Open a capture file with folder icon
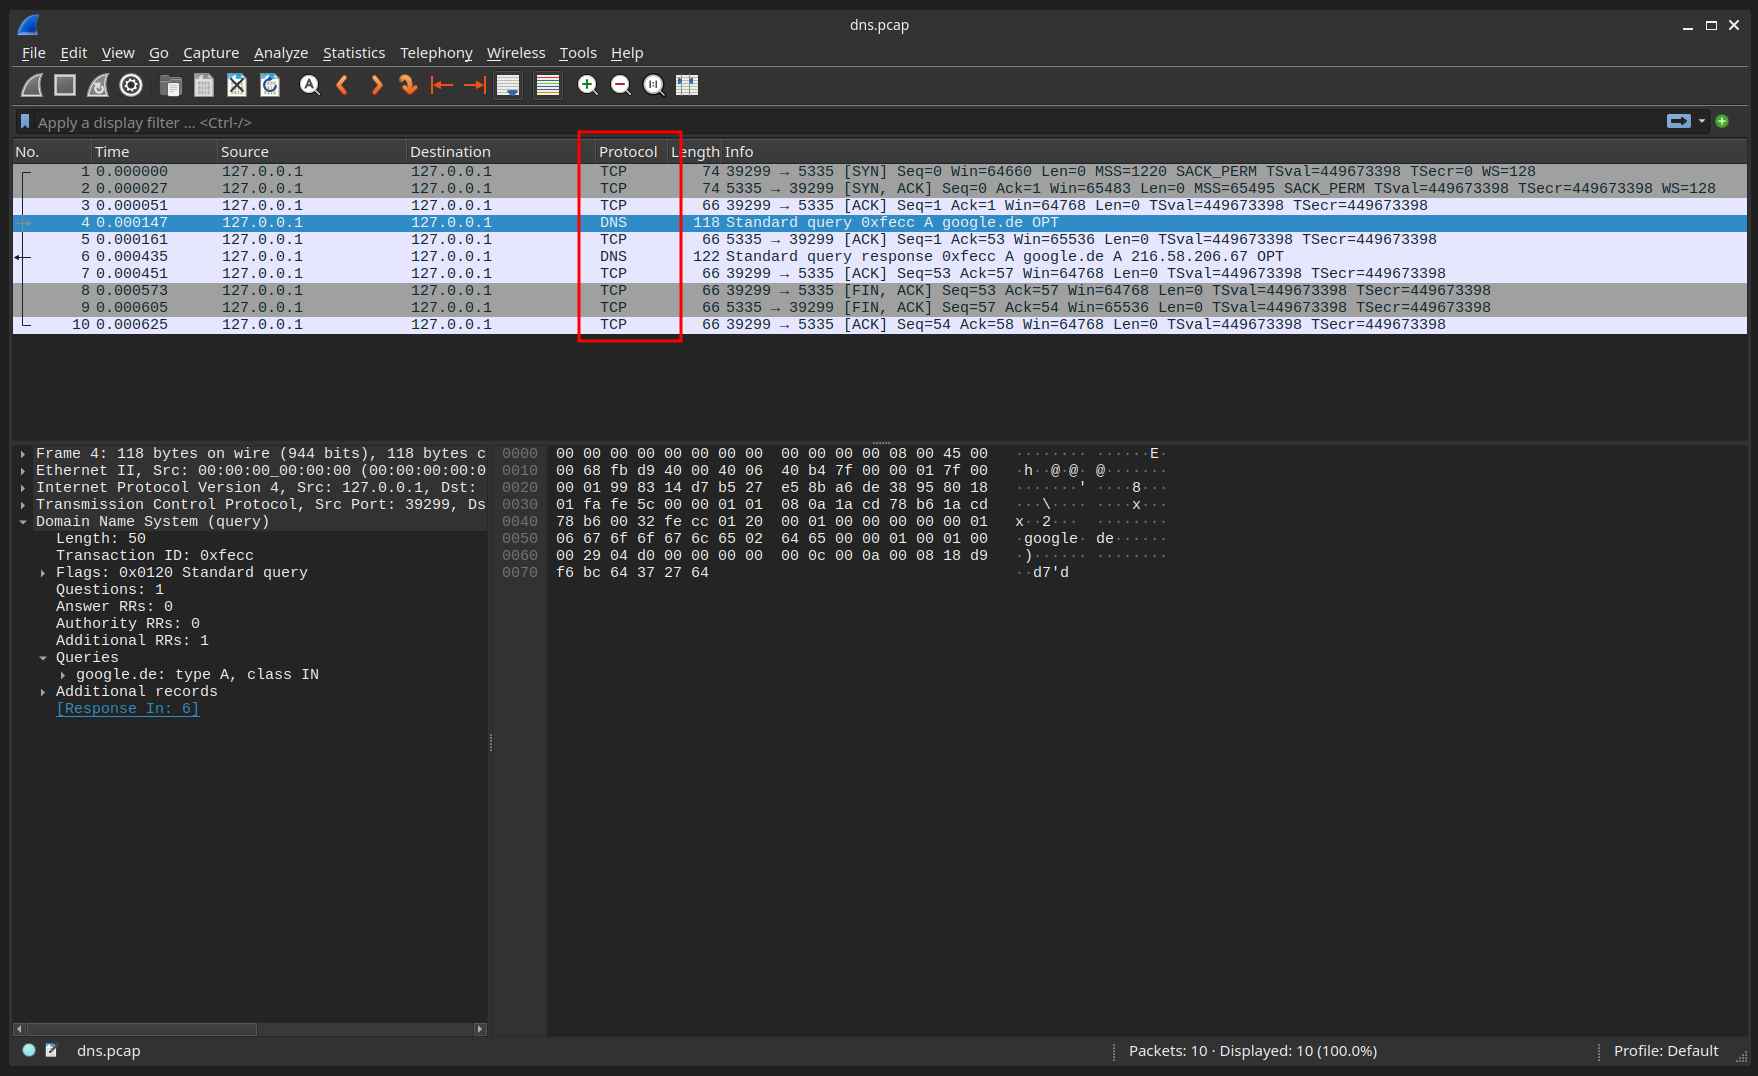 click(x=171, y=86)
